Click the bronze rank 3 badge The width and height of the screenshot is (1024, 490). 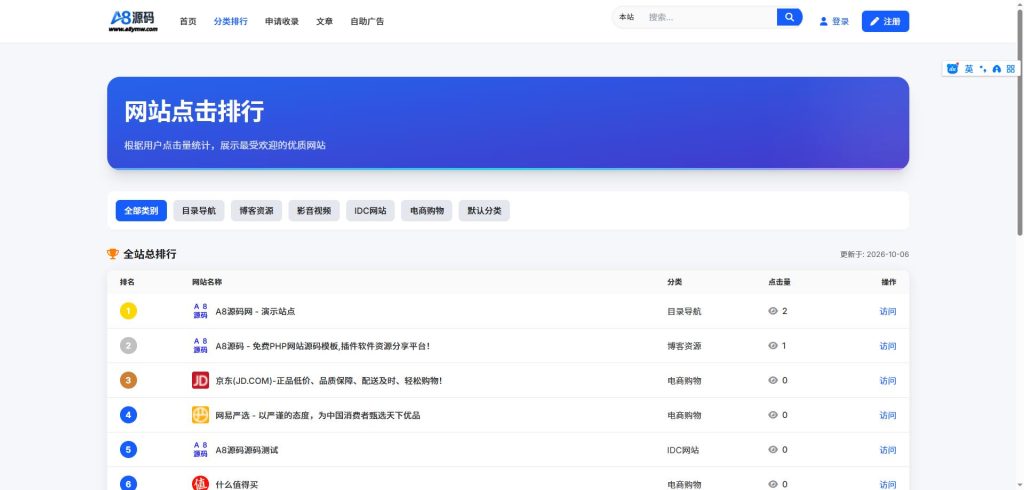point(129,380)
